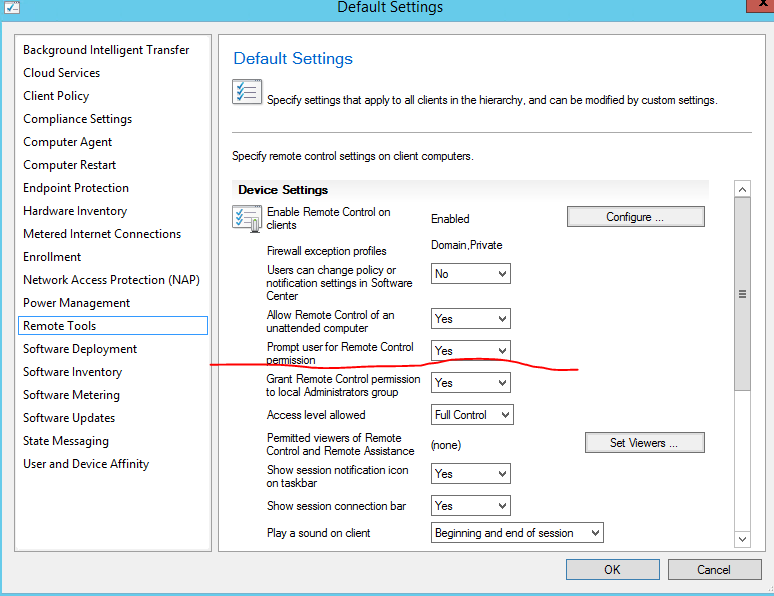Open the Access level allowed Full Control dropdown
The width and height of the screenshot is (774, 596).
(472, 415)
